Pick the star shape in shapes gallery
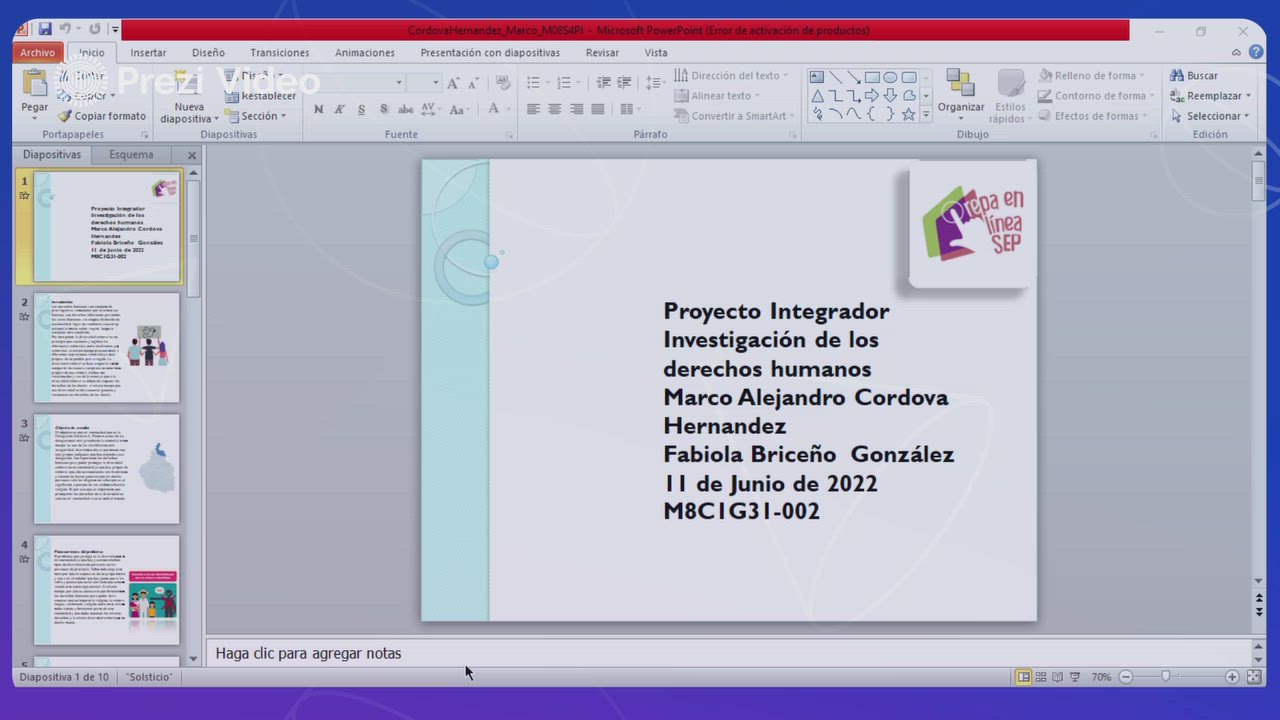The width and height of the screenshot is (1280, 720). (908, 114)
